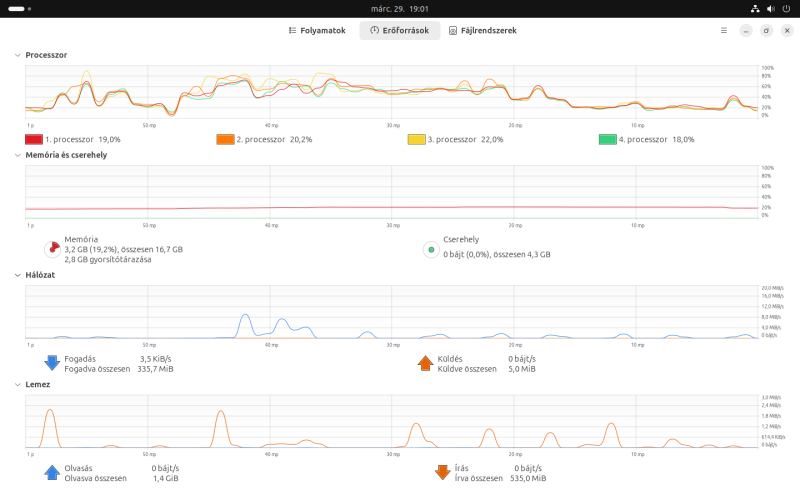Screen dimensions: 800x500
Task: Click the Hálózat traffic graph
Action: point(391,312)
